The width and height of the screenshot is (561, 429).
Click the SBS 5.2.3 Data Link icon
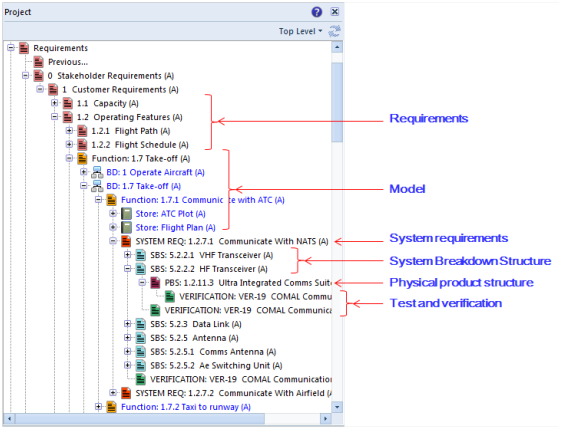tap(141, 324)
